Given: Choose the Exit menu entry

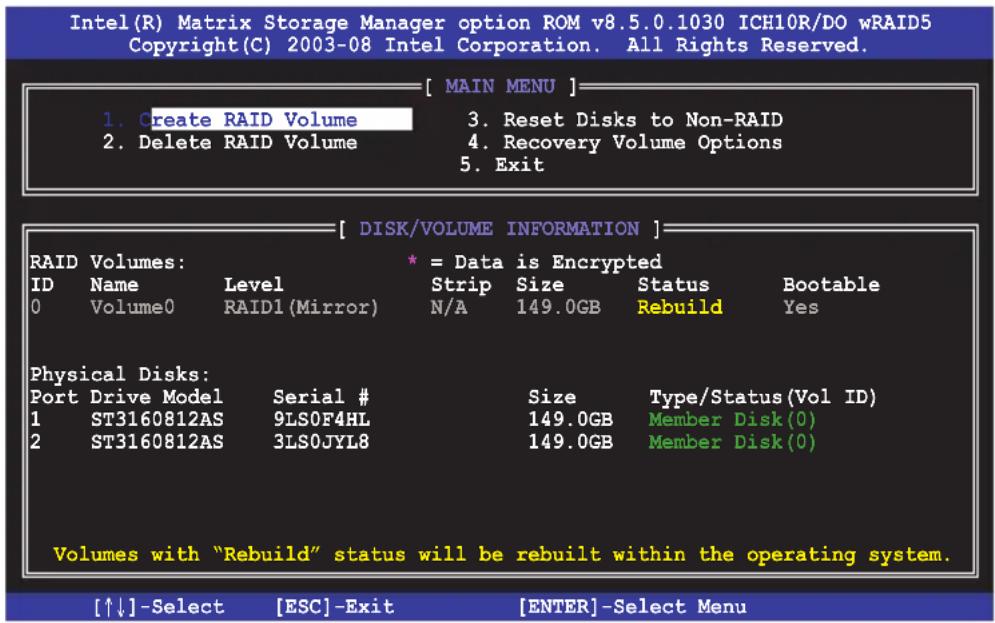Looking at the screenshot, I should (502, 165).
